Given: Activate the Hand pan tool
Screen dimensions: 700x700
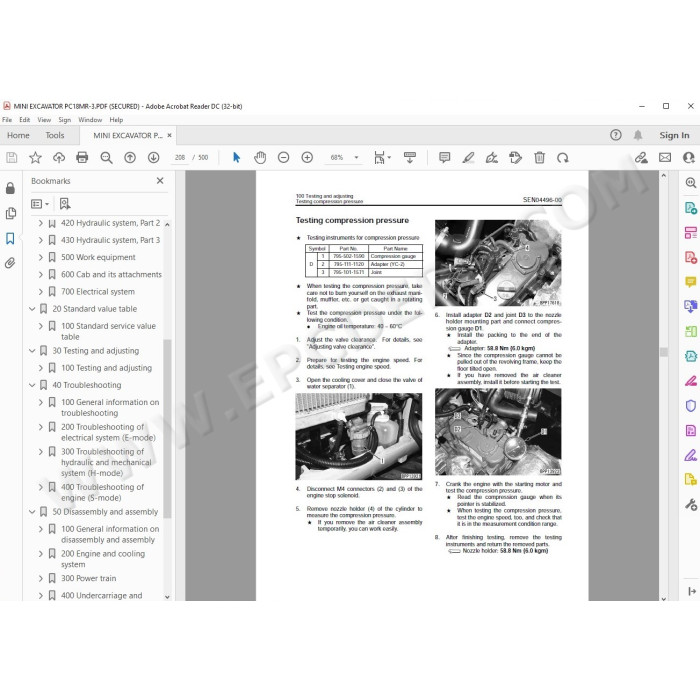Looking at the screenshot, I should pyautogui.click(x=260, y=158).
